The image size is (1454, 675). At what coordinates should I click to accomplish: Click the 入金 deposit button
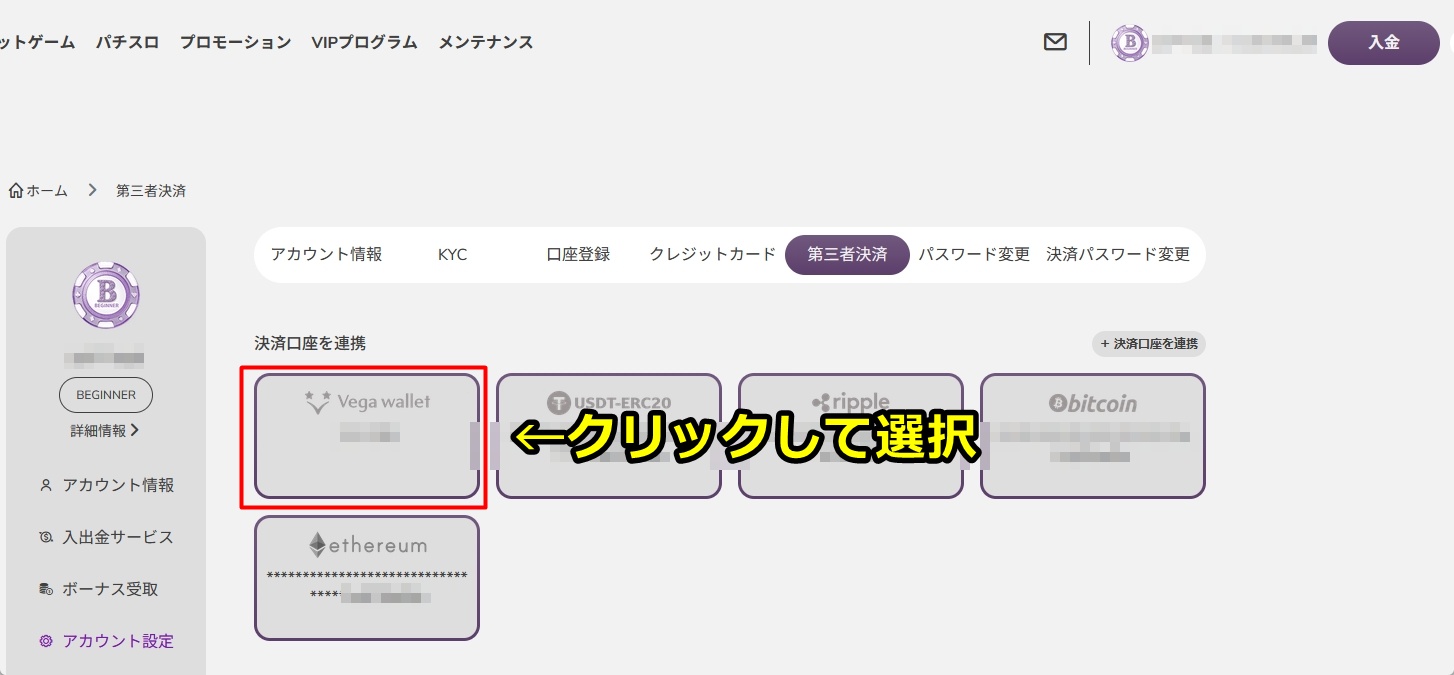[x=1384, y=42]
